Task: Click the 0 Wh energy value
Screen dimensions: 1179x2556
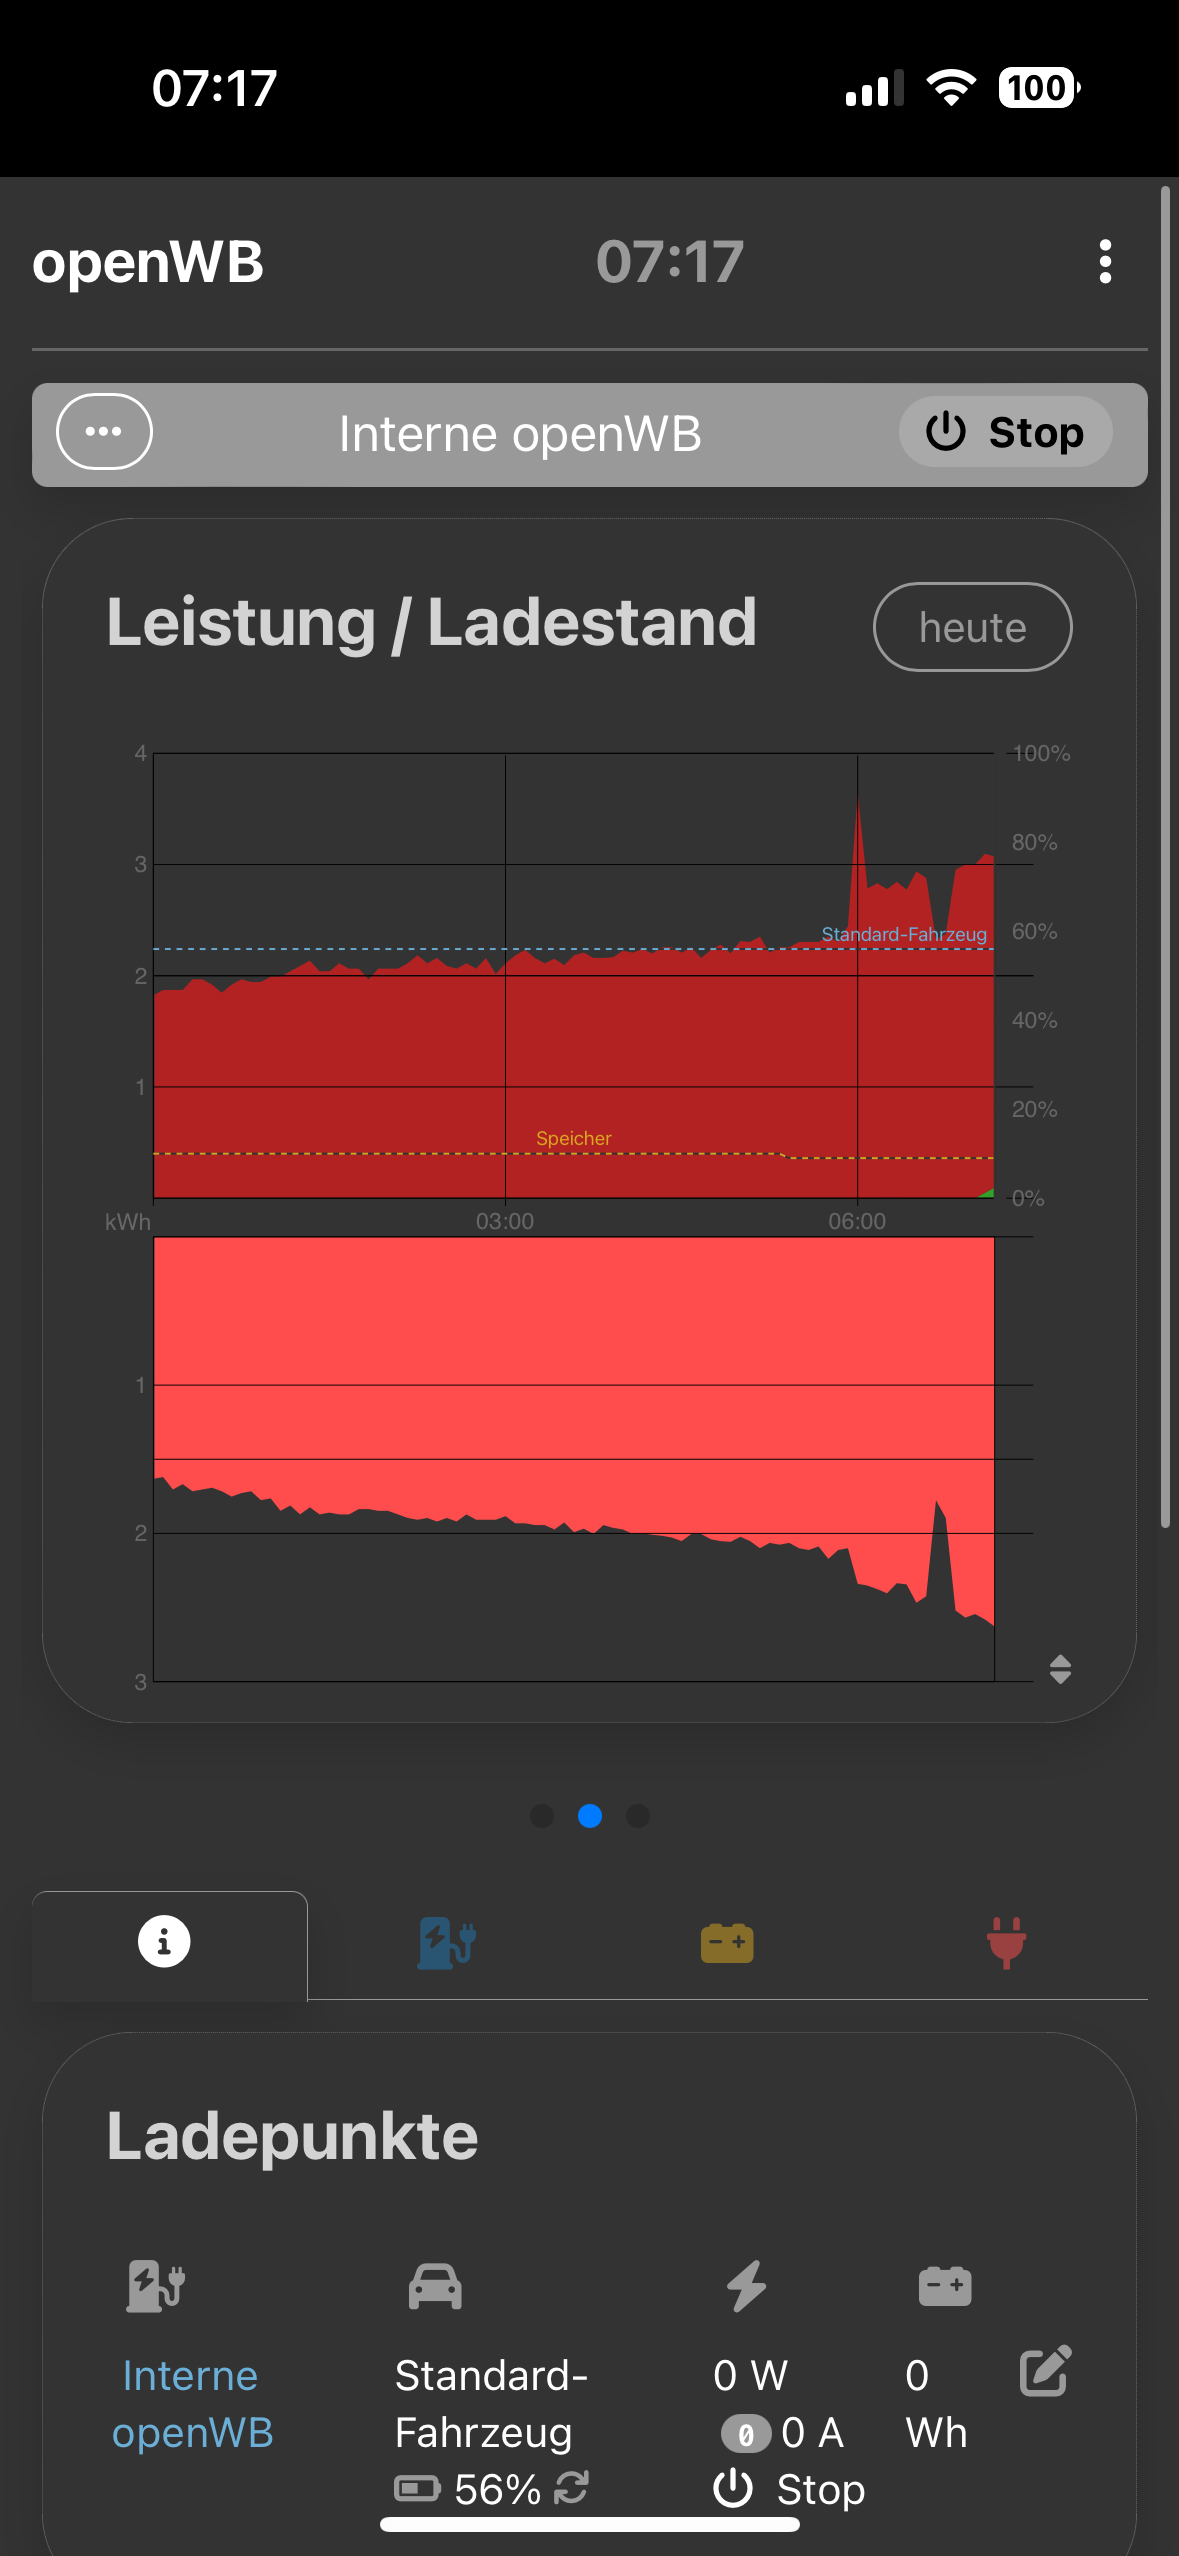Action: (936, 2404)
